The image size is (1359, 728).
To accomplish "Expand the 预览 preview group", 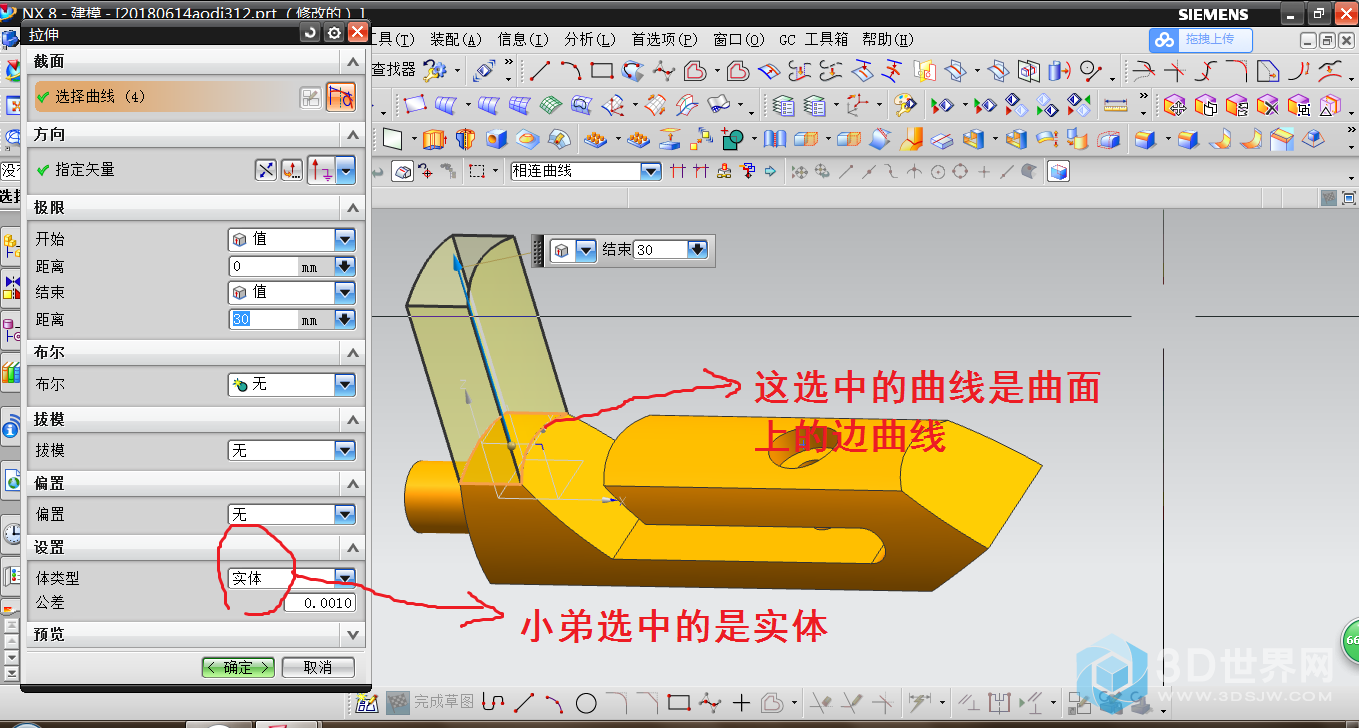I will [x=352, y=634].
